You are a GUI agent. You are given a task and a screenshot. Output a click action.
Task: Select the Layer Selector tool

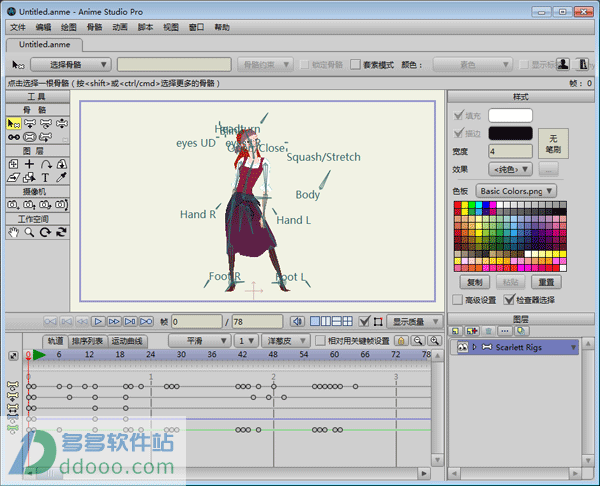tap(30, 178)
